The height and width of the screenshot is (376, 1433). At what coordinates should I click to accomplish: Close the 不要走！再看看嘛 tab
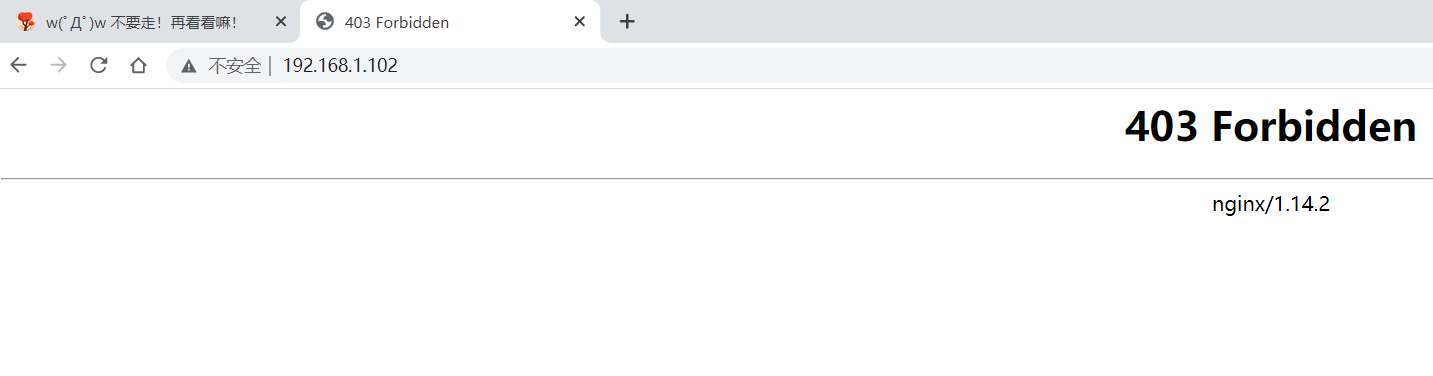click(x=279, y=22)
